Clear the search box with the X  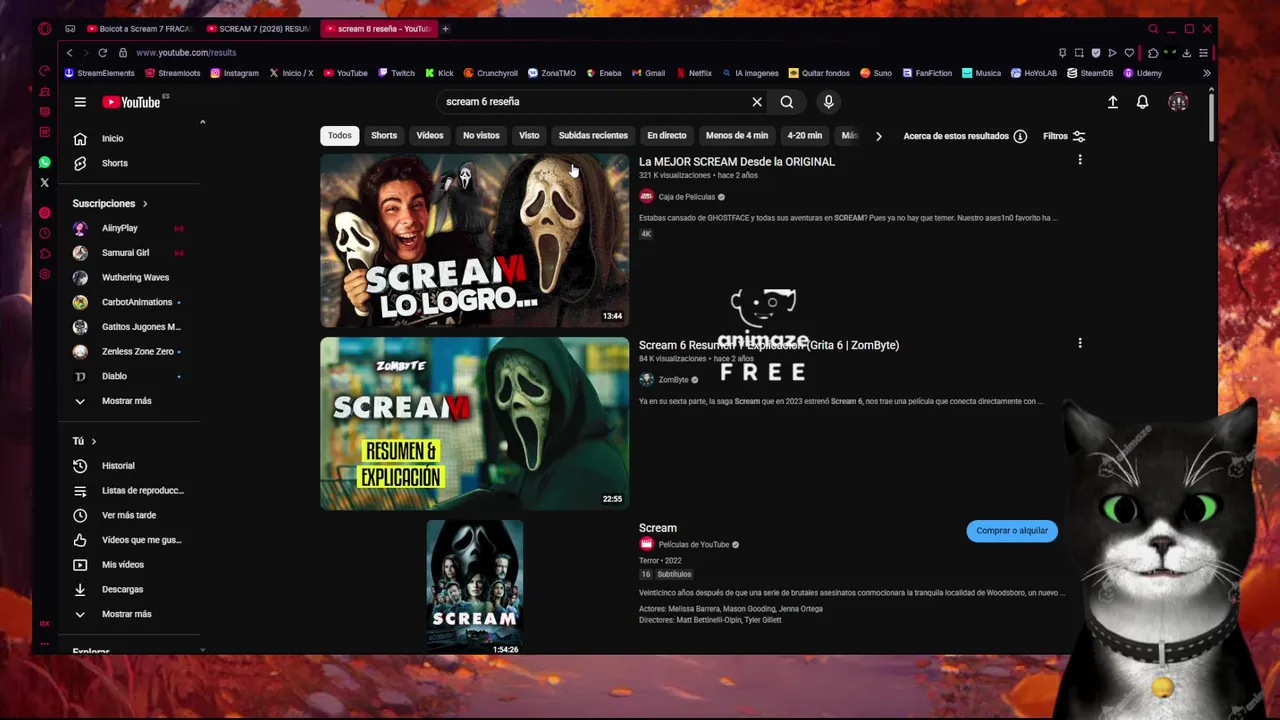pos(757,102)
